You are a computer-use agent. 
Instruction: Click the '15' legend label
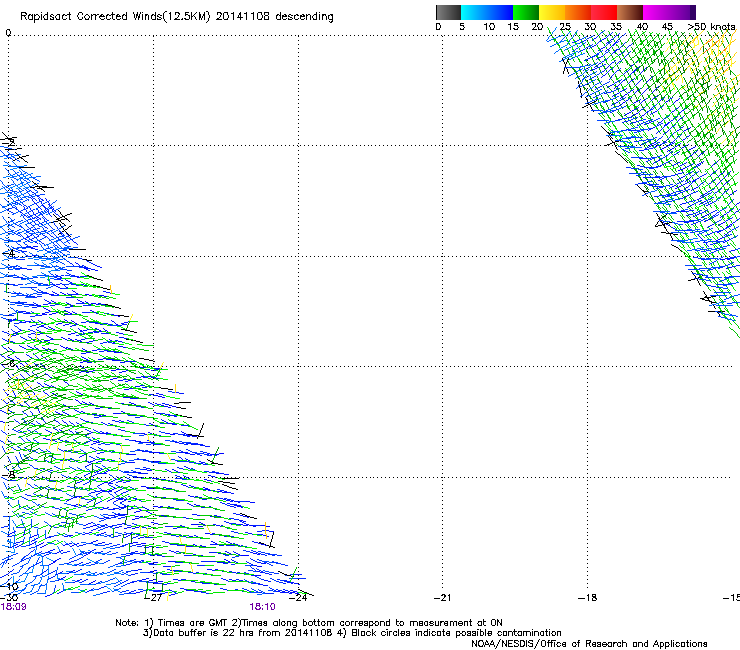pyautogui.click(x=513, y=27)
